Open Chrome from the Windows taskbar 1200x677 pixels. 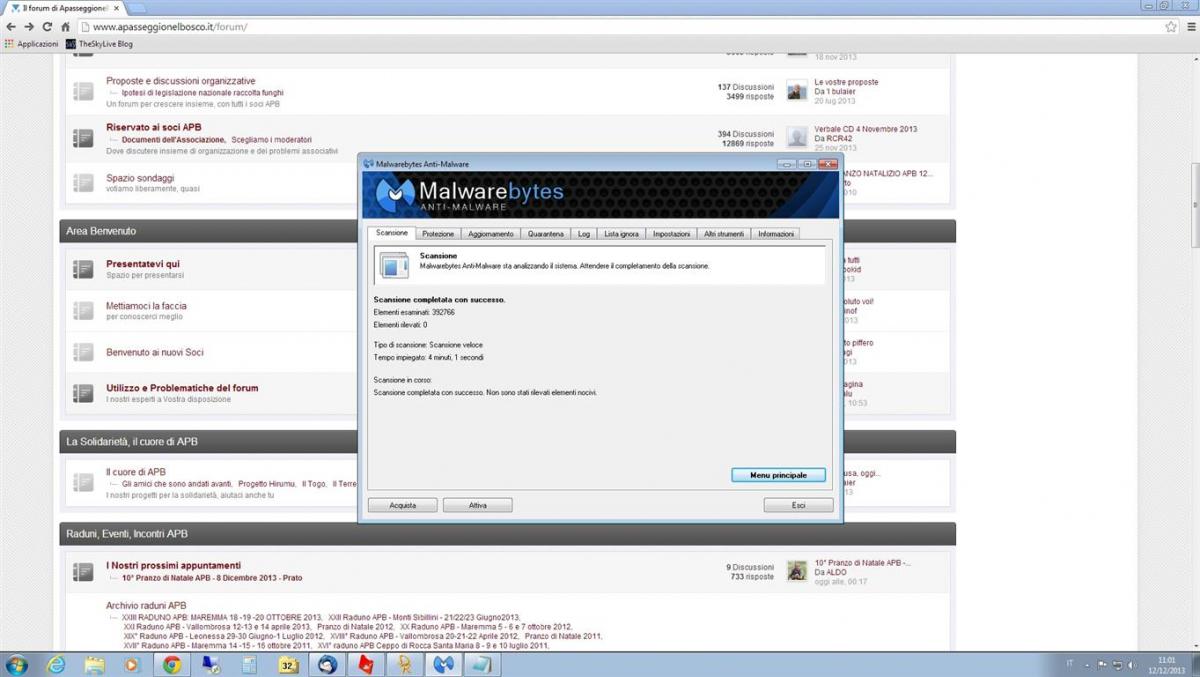172,664
